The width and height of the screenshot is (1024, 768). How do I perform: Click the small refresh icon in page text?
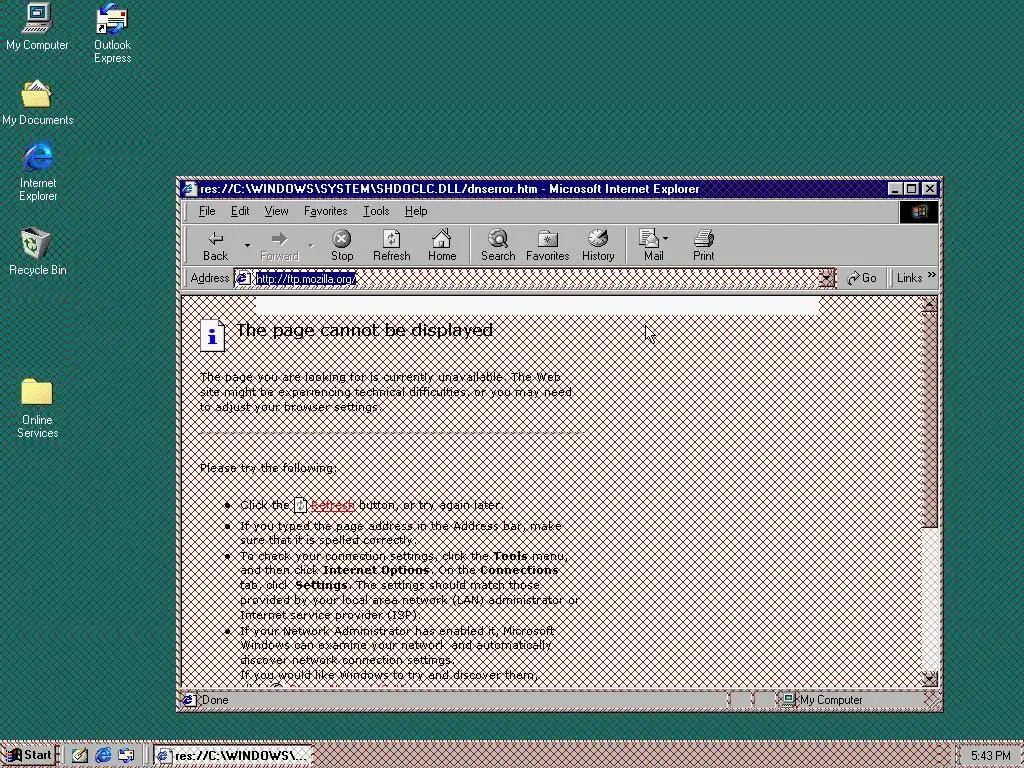pyautogui.click(x=300, y=505)
